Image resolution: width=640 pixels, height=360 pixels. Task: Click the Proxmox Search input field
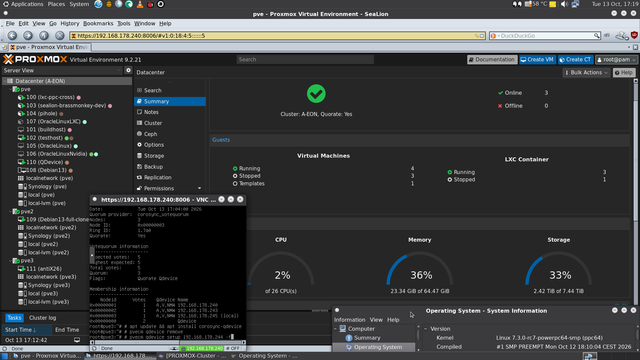click(305, 60)
